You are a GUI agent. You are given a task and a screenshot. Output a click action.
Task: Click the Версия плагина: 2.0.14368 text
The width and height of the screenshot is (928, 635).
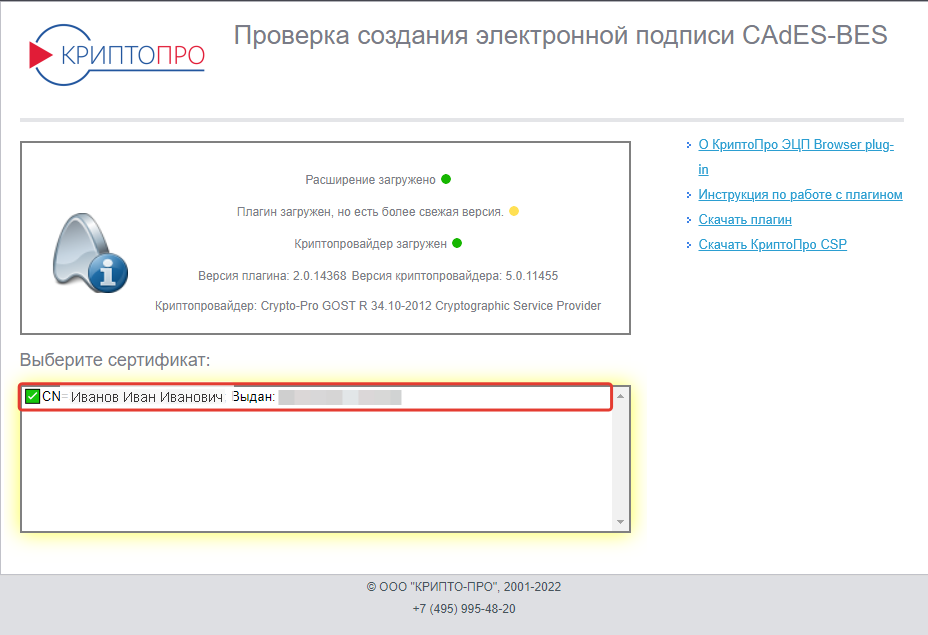click(x=272, y=275)
